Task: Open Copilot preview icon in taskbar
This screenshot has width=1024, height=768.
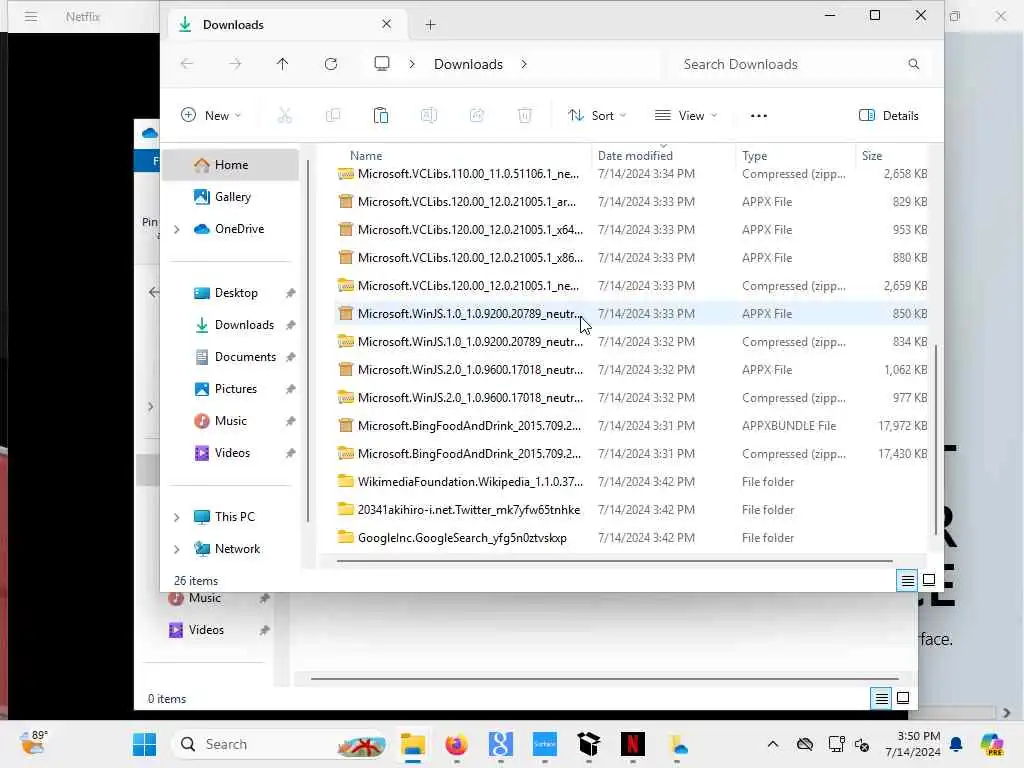Action: click(992, 744)
